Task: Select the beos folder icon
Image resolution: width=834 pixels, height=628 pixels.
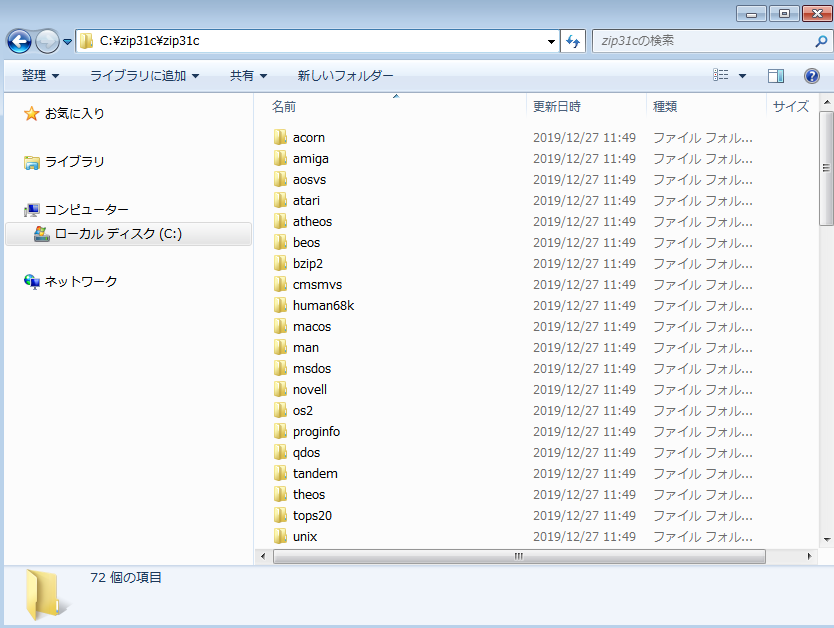Action: point(280,242)
